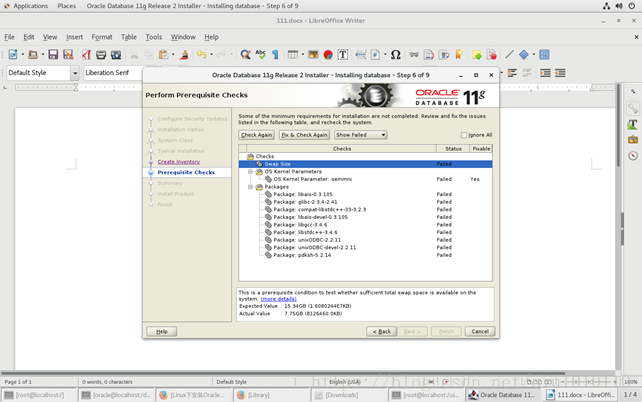Image resolution: width=642 pixels, height=402 pixels.
Task: Click the Insert Hyperlink icon
Action: click(414, 54)
